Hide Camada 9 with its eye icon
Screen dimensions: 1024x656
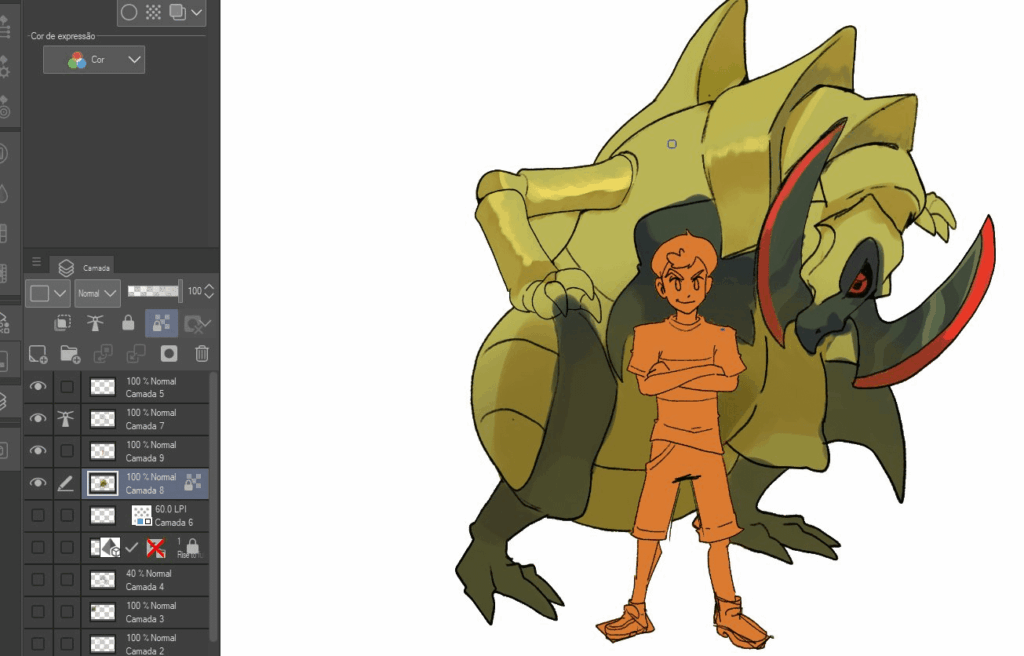[38, 451]
